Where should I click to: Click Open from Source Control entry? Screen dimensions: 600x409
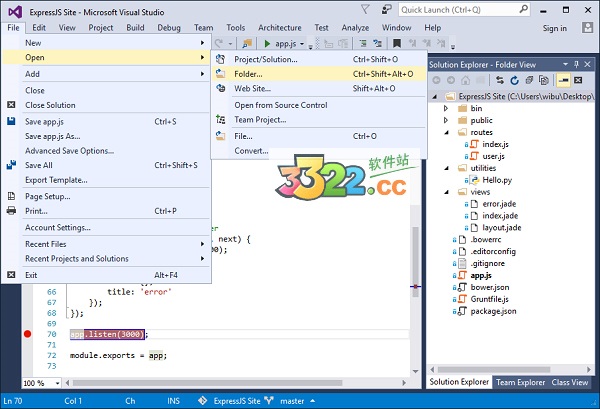pos(319,105)
